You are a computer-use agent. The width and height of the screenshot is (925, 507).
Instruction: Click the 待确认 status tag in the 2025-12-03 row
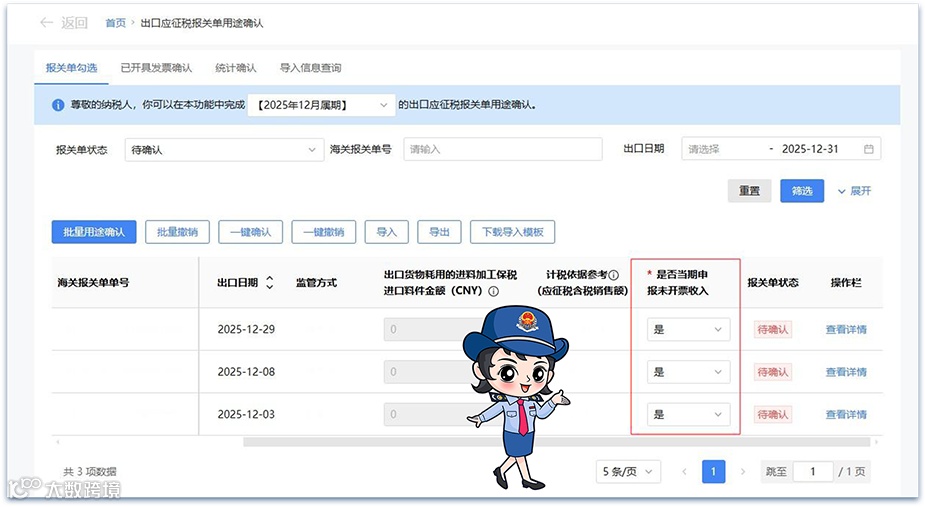[x=772, y=414]
